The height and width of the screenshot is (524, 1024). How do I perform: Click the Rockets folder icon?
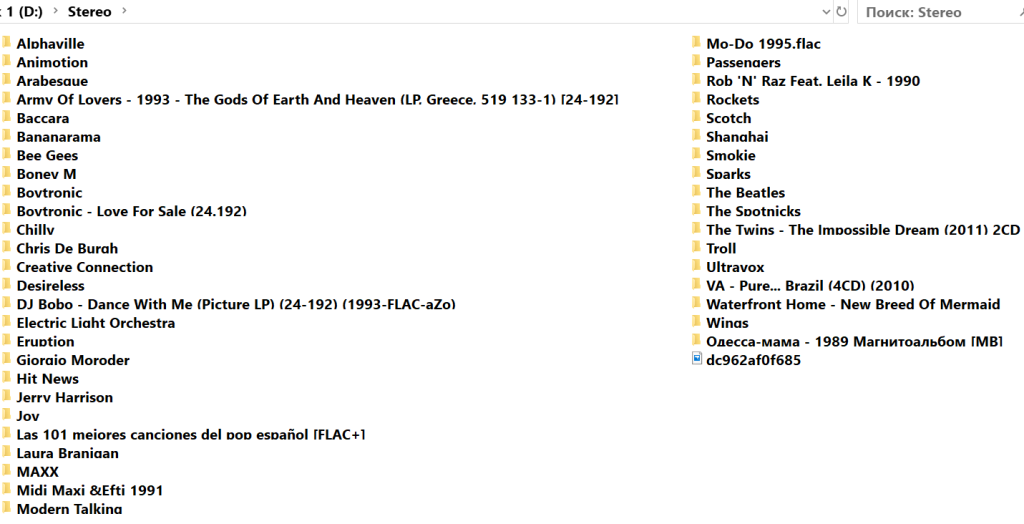(696, 99)
